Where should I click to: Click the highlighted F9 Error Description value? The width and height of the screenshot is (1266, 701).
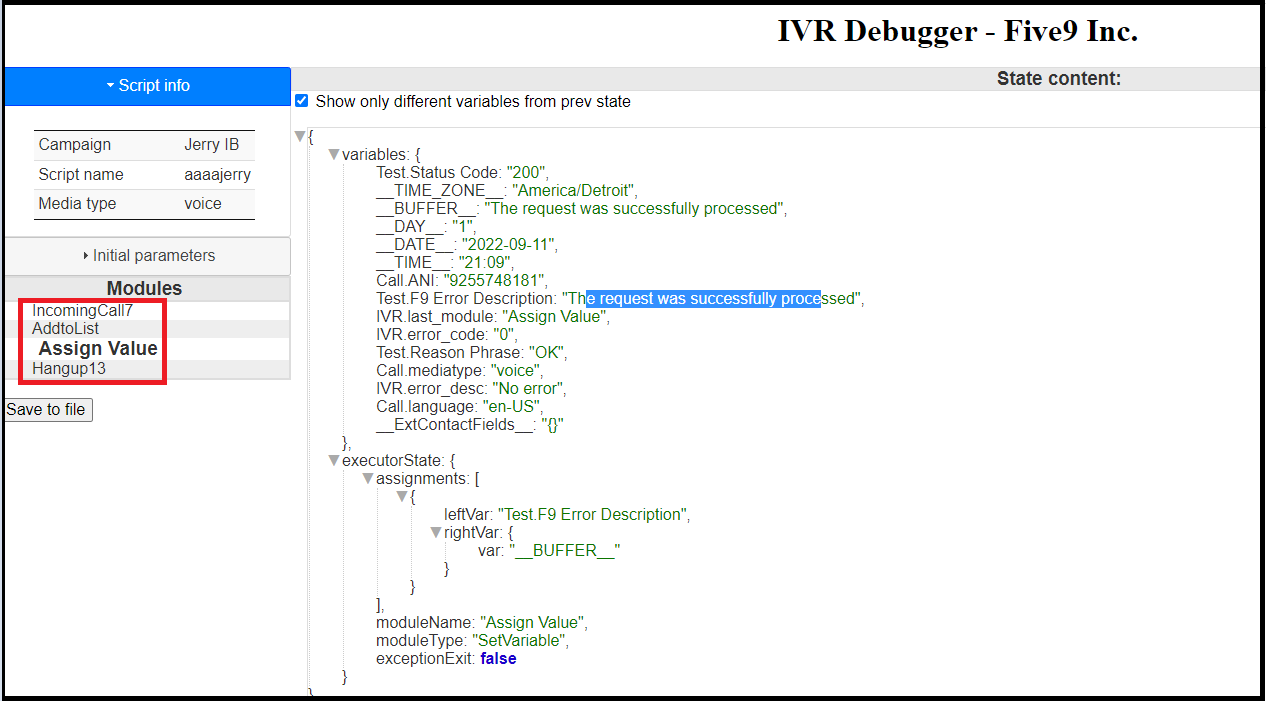click(x=703, y=299)
